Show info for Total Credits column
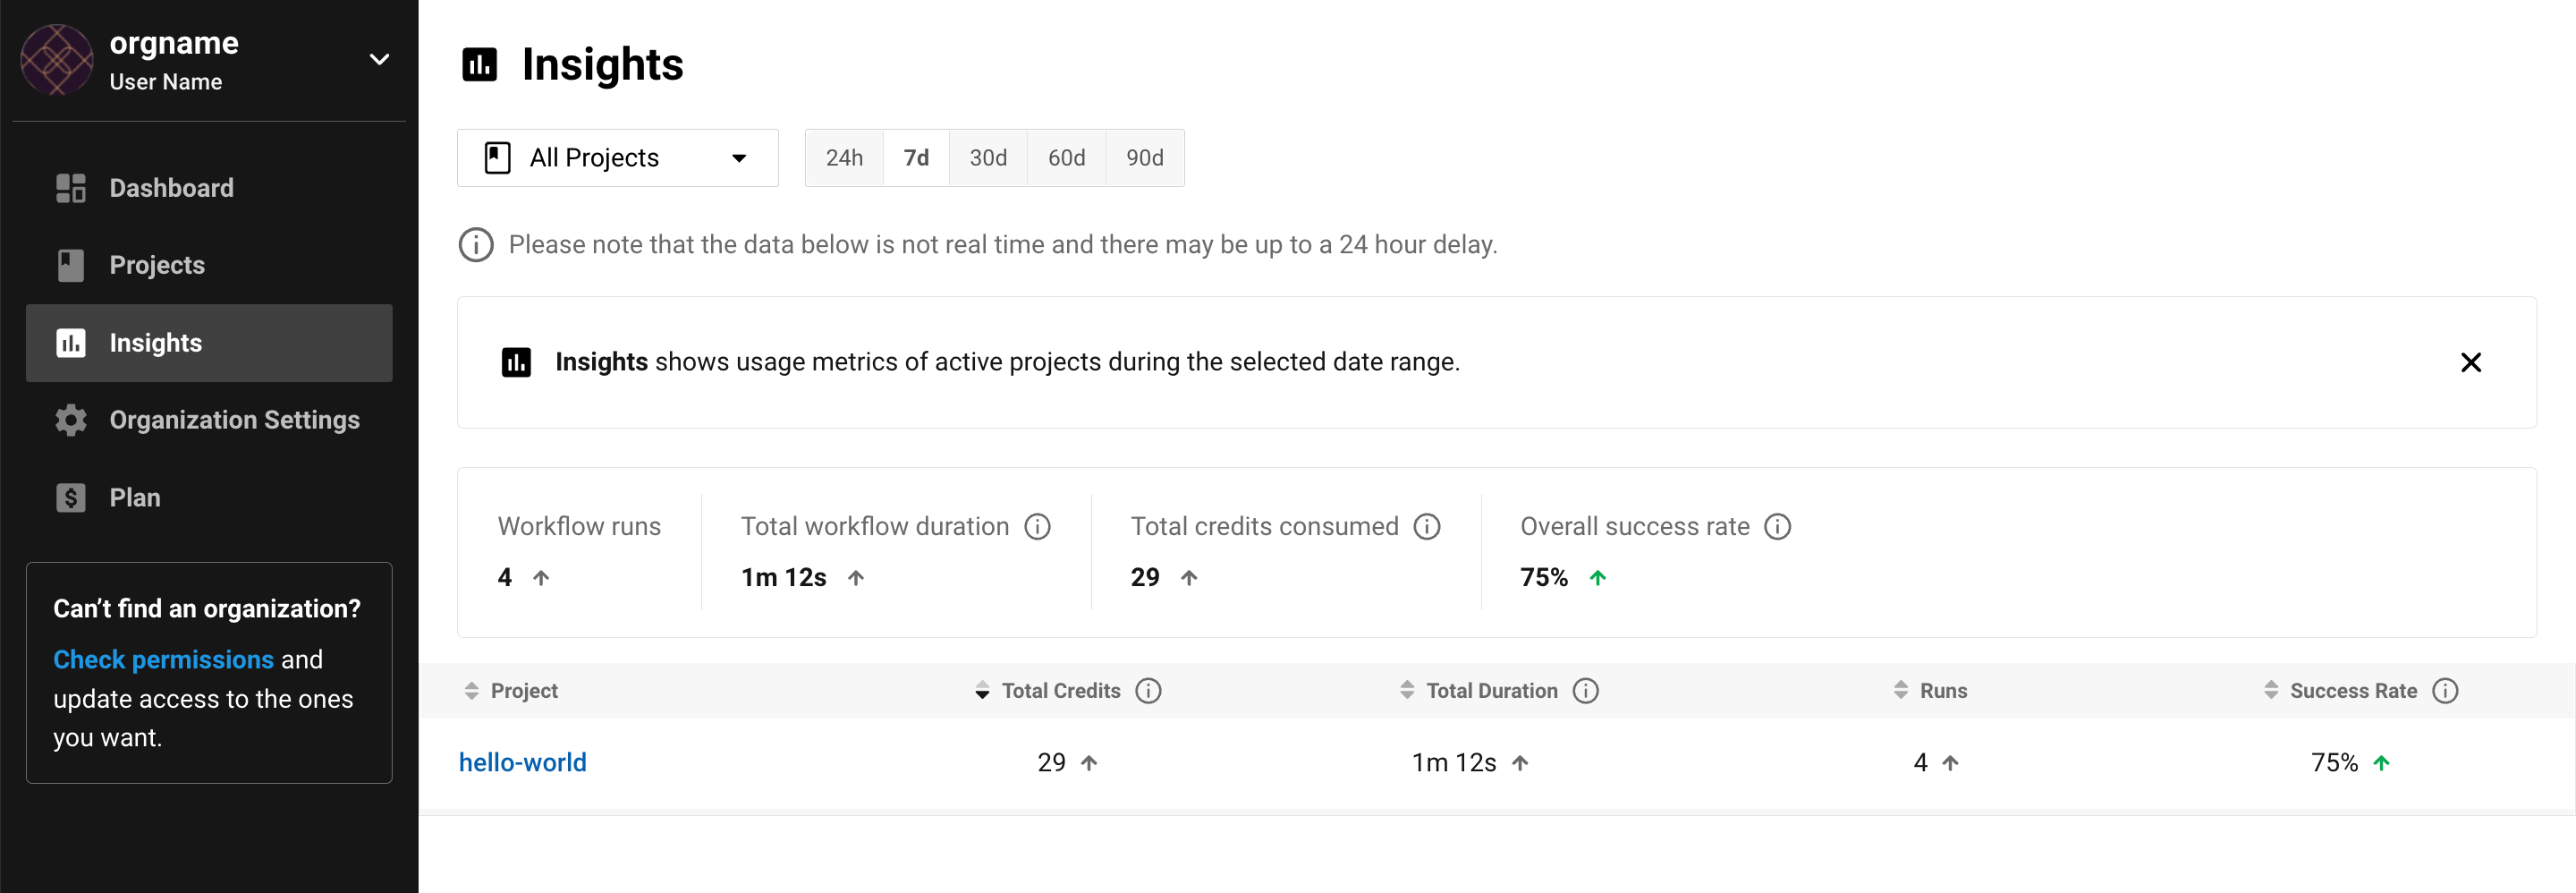The height and width of the screenshot is (893, 2576). point(1148,691)
